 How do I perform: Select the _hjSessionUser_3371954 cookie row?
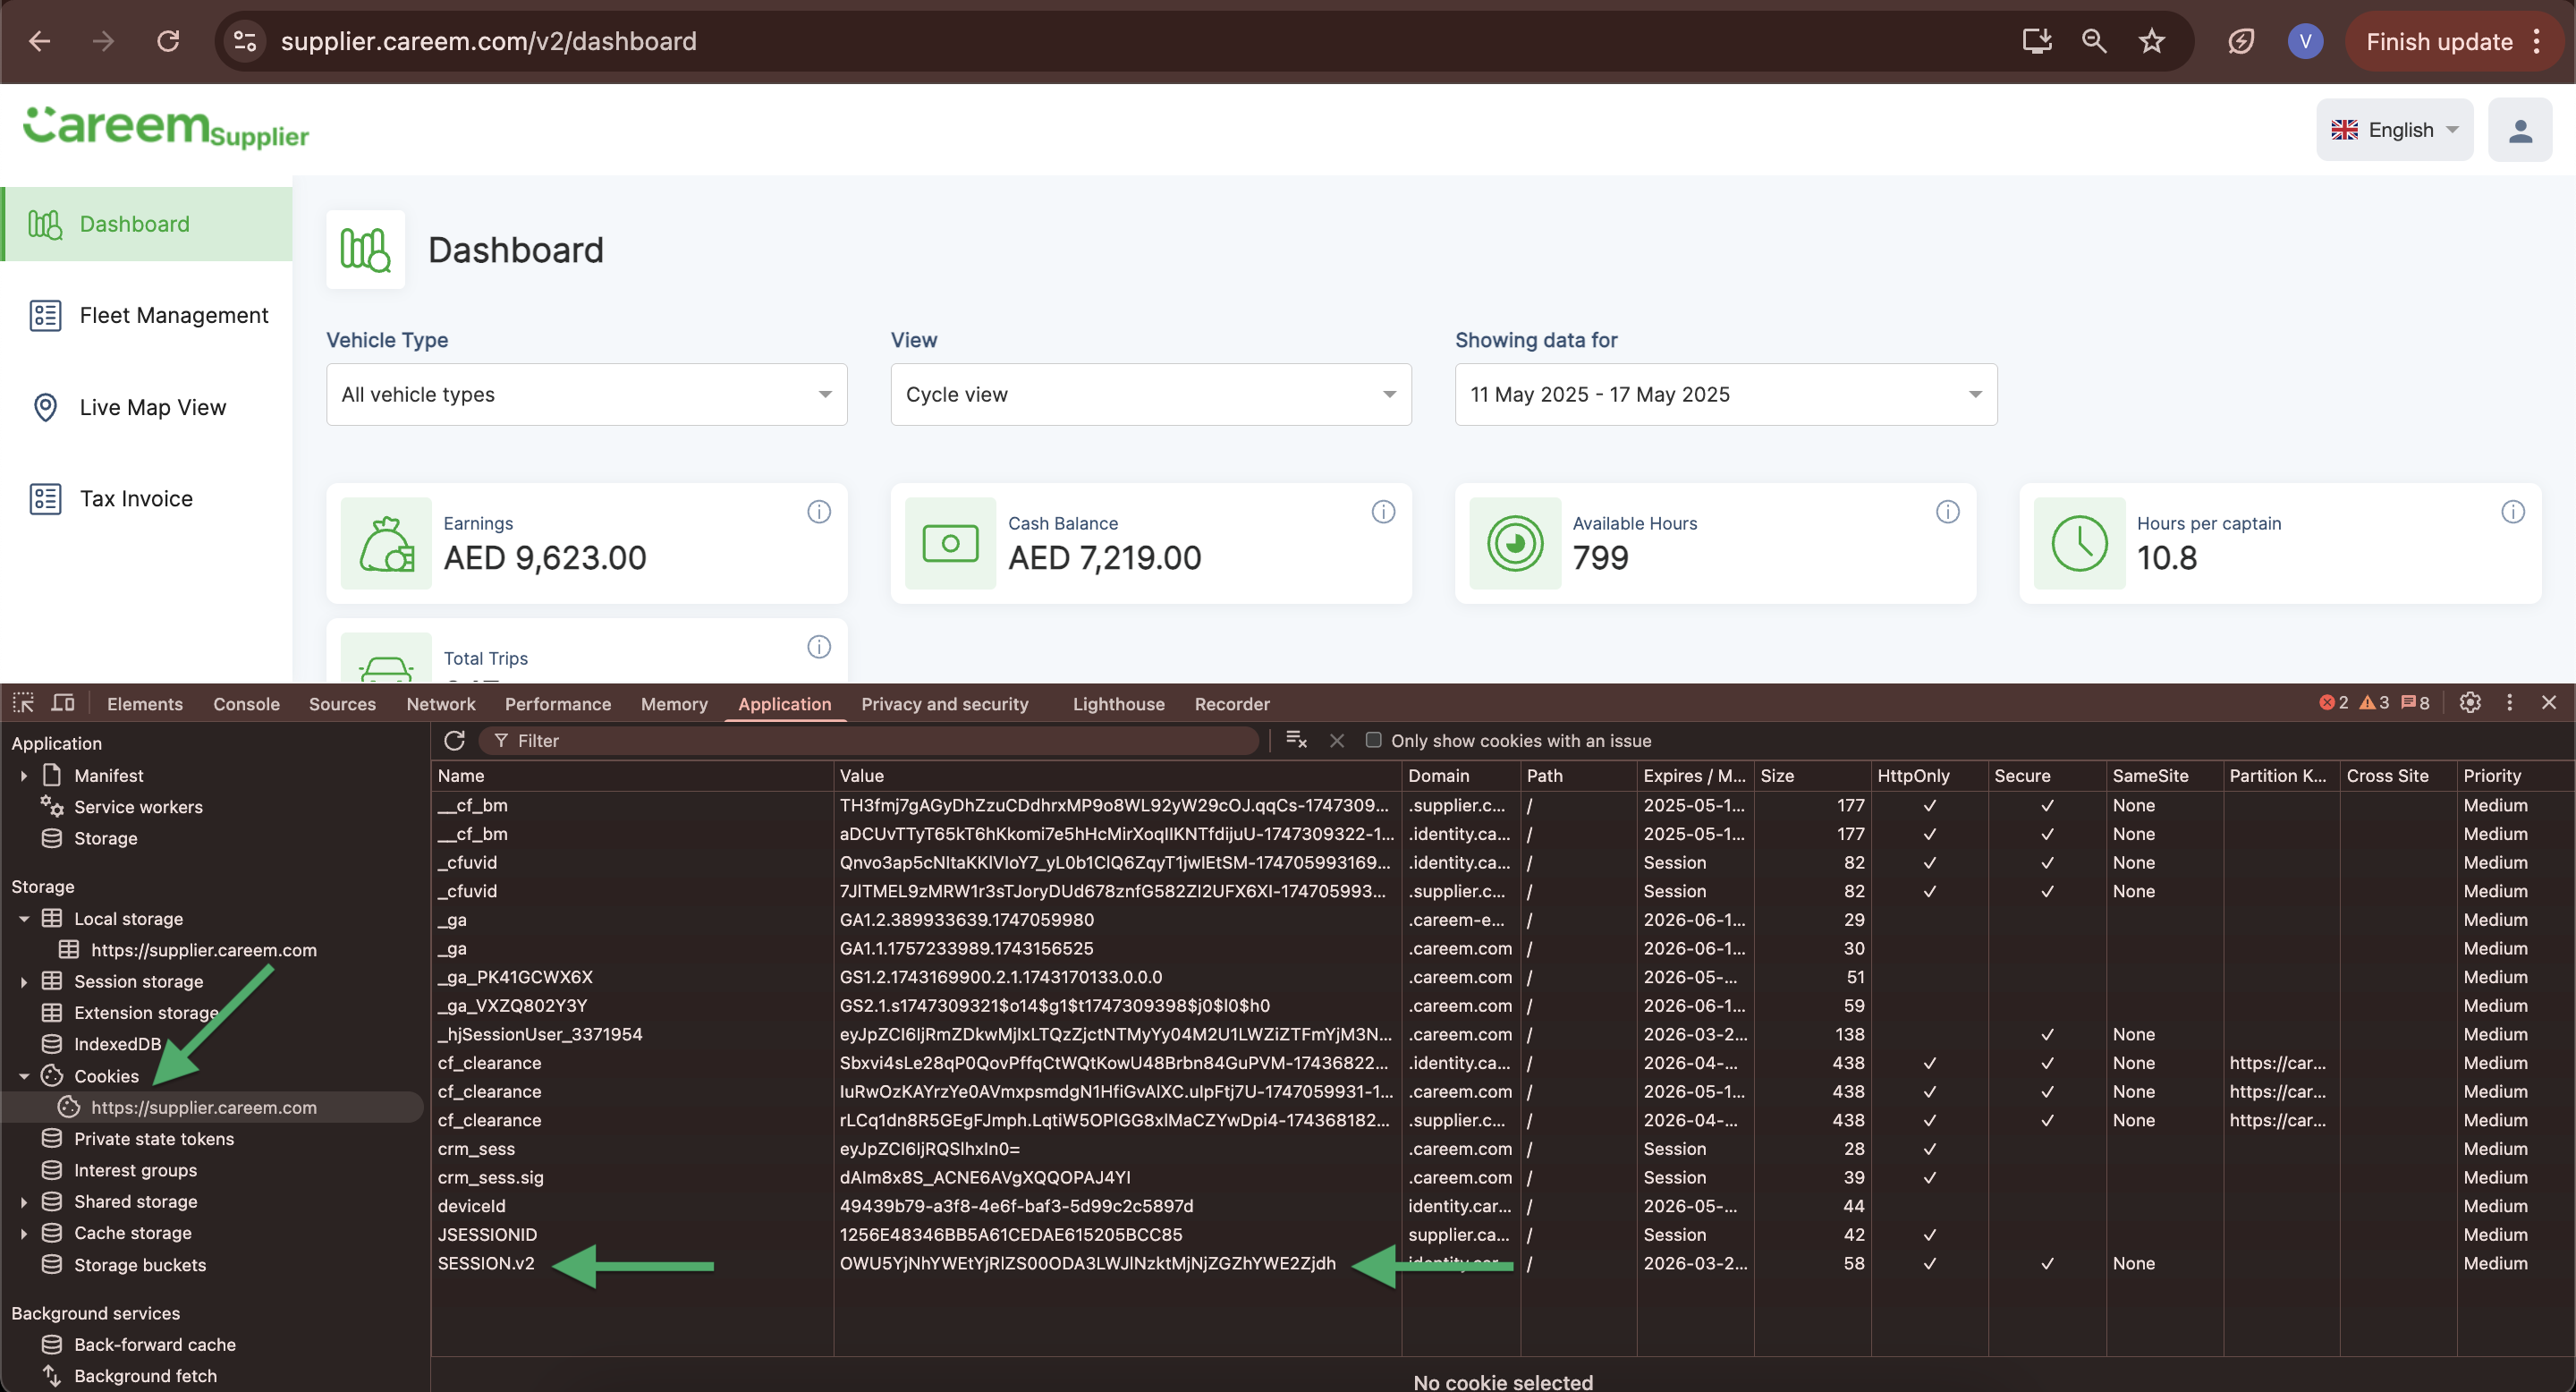[x=1502, y=1034]
